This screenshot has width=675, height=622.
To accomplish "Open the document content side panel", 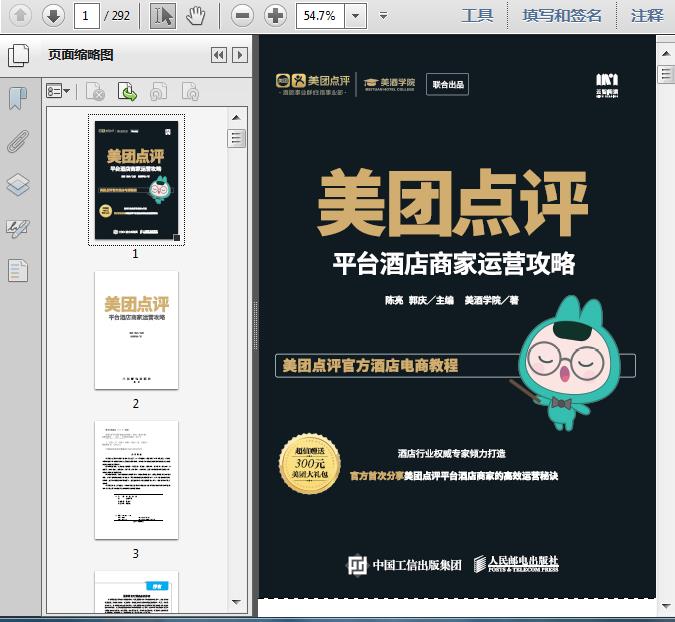I will (18, 271).
